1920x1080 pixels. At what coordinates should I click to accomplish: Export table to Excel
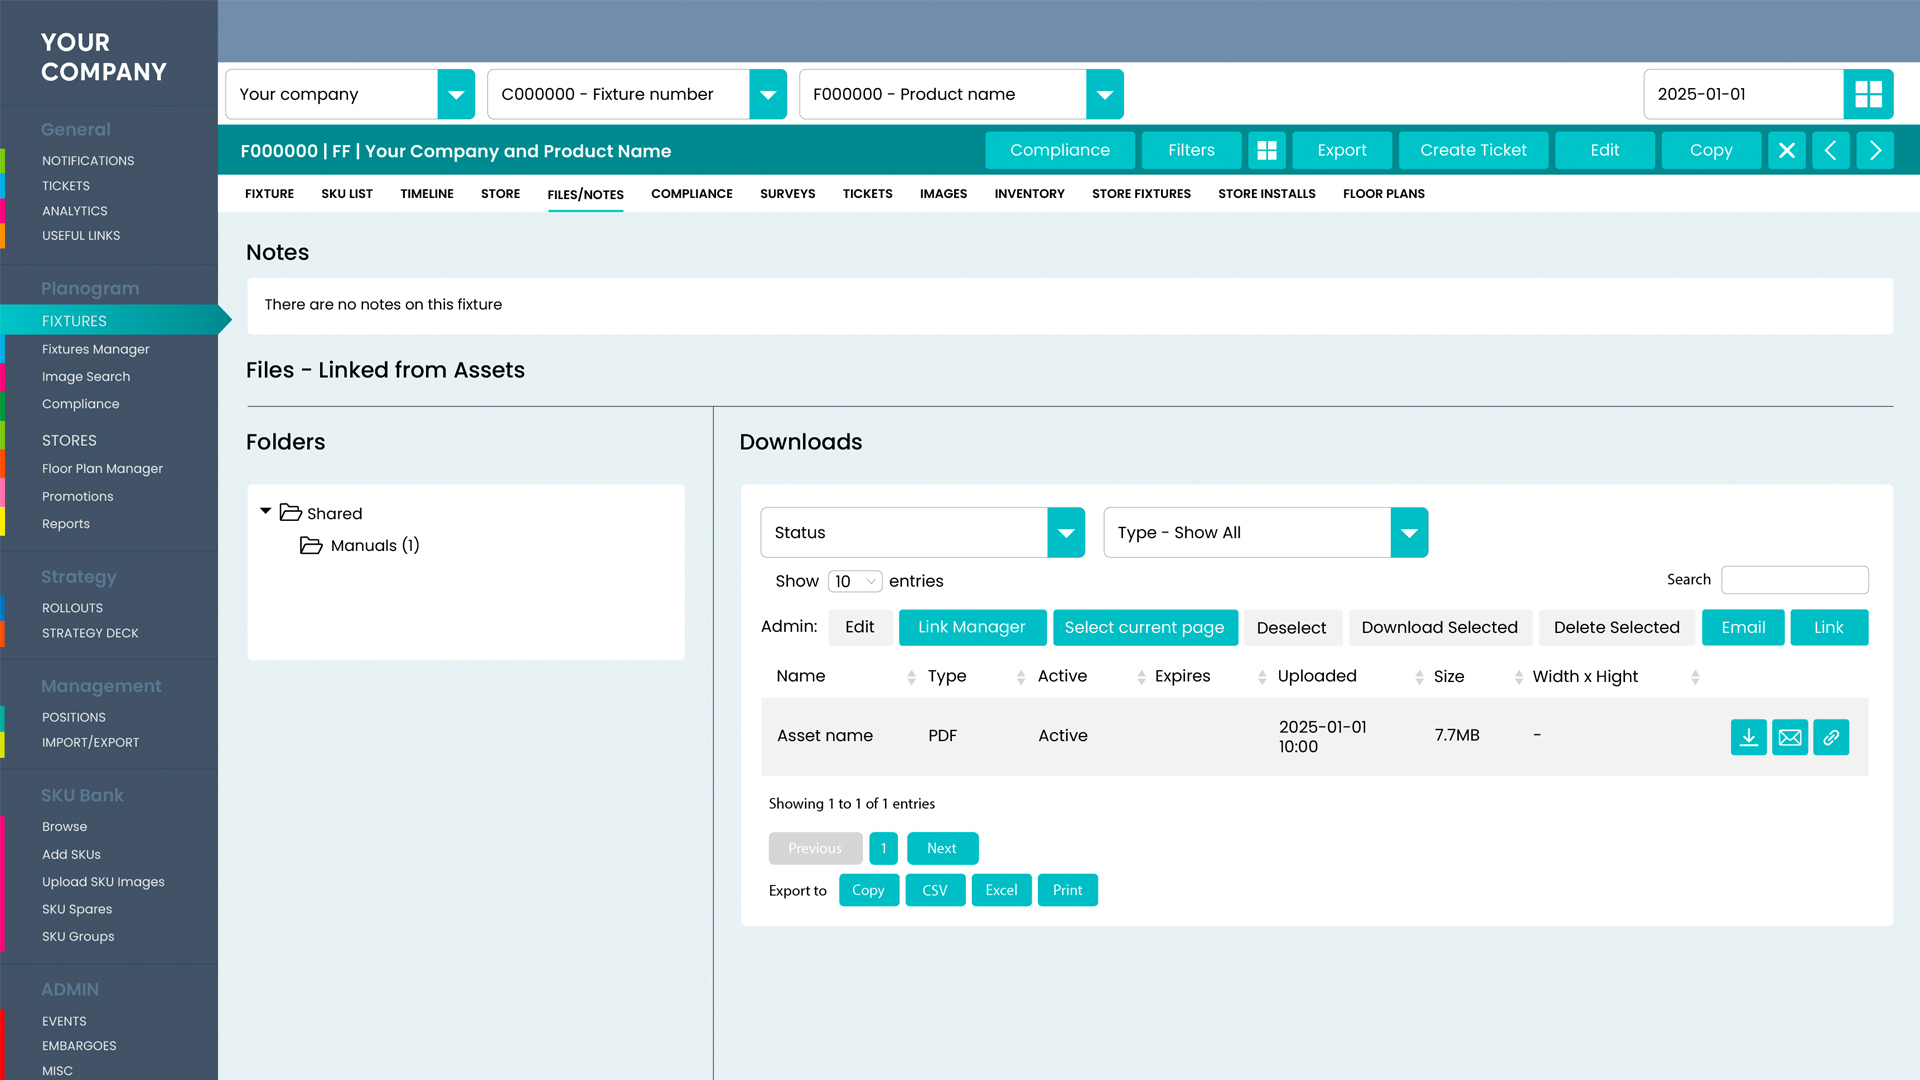pyautogui.click(x=1001, y=890)
